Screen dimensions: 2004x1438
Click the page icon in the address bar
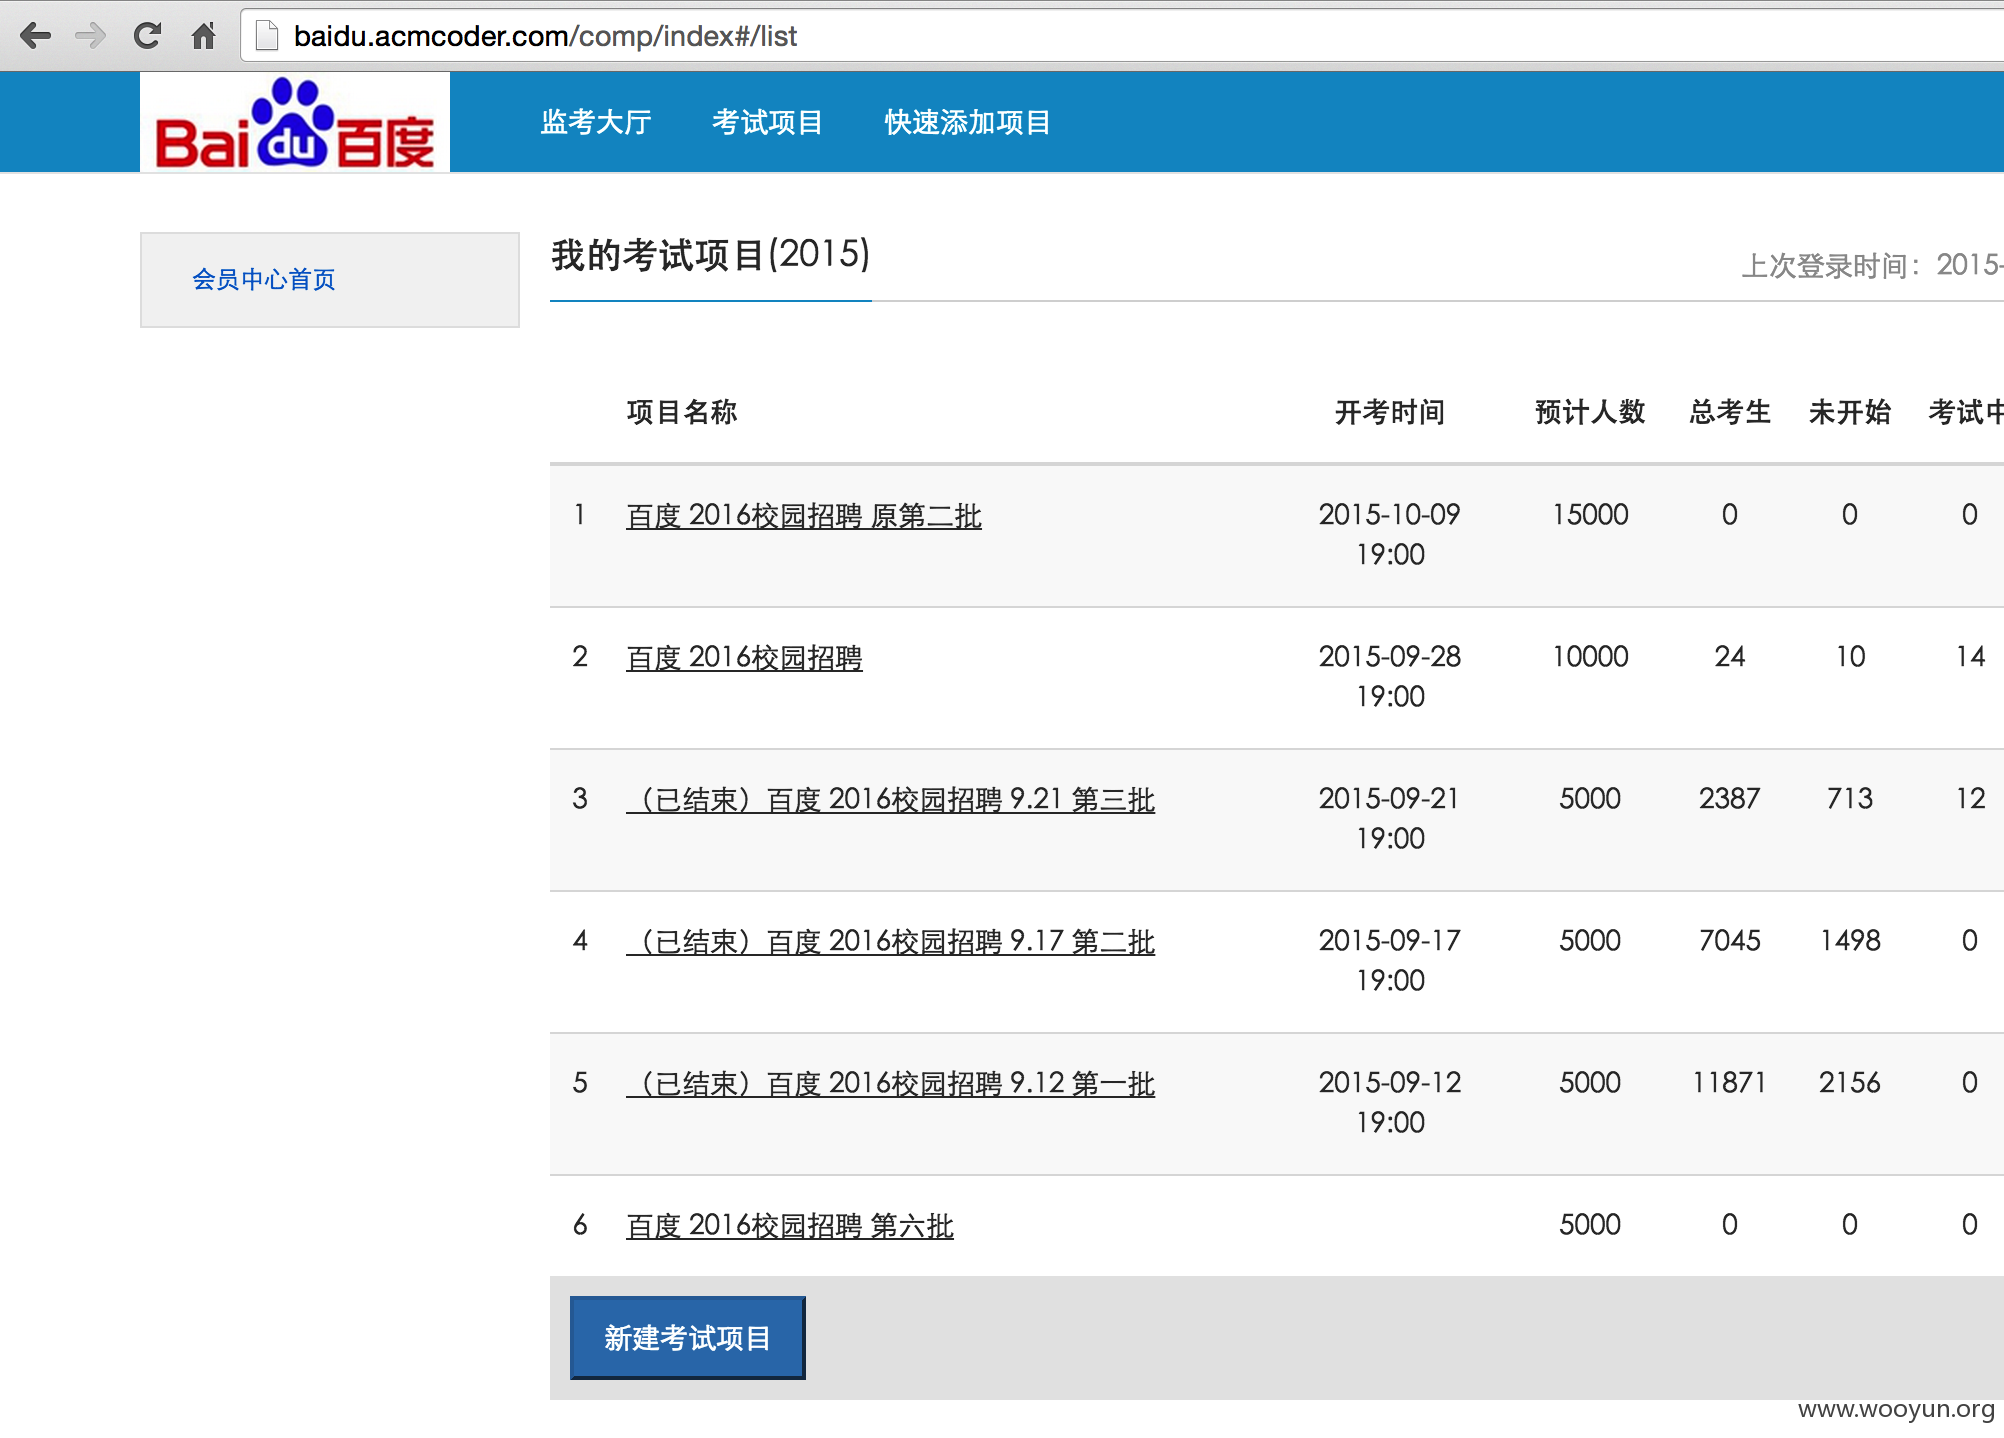[267, 36]
